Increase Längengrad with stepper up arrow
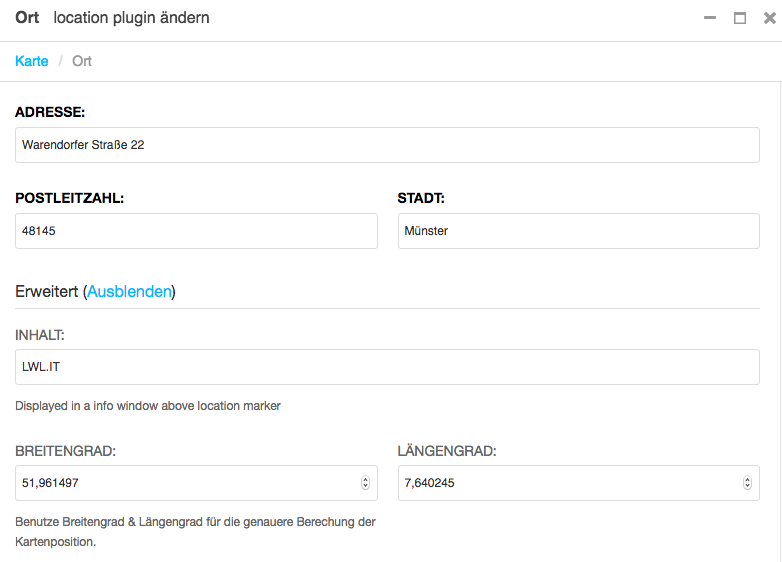This screenshot has width=782, height=562. 747,479
